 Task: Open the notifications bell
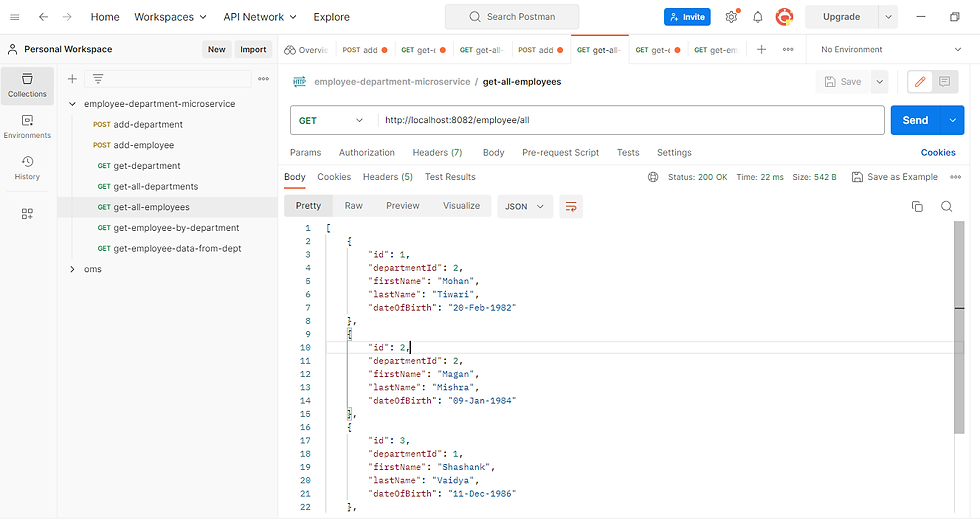coord(758,17)
